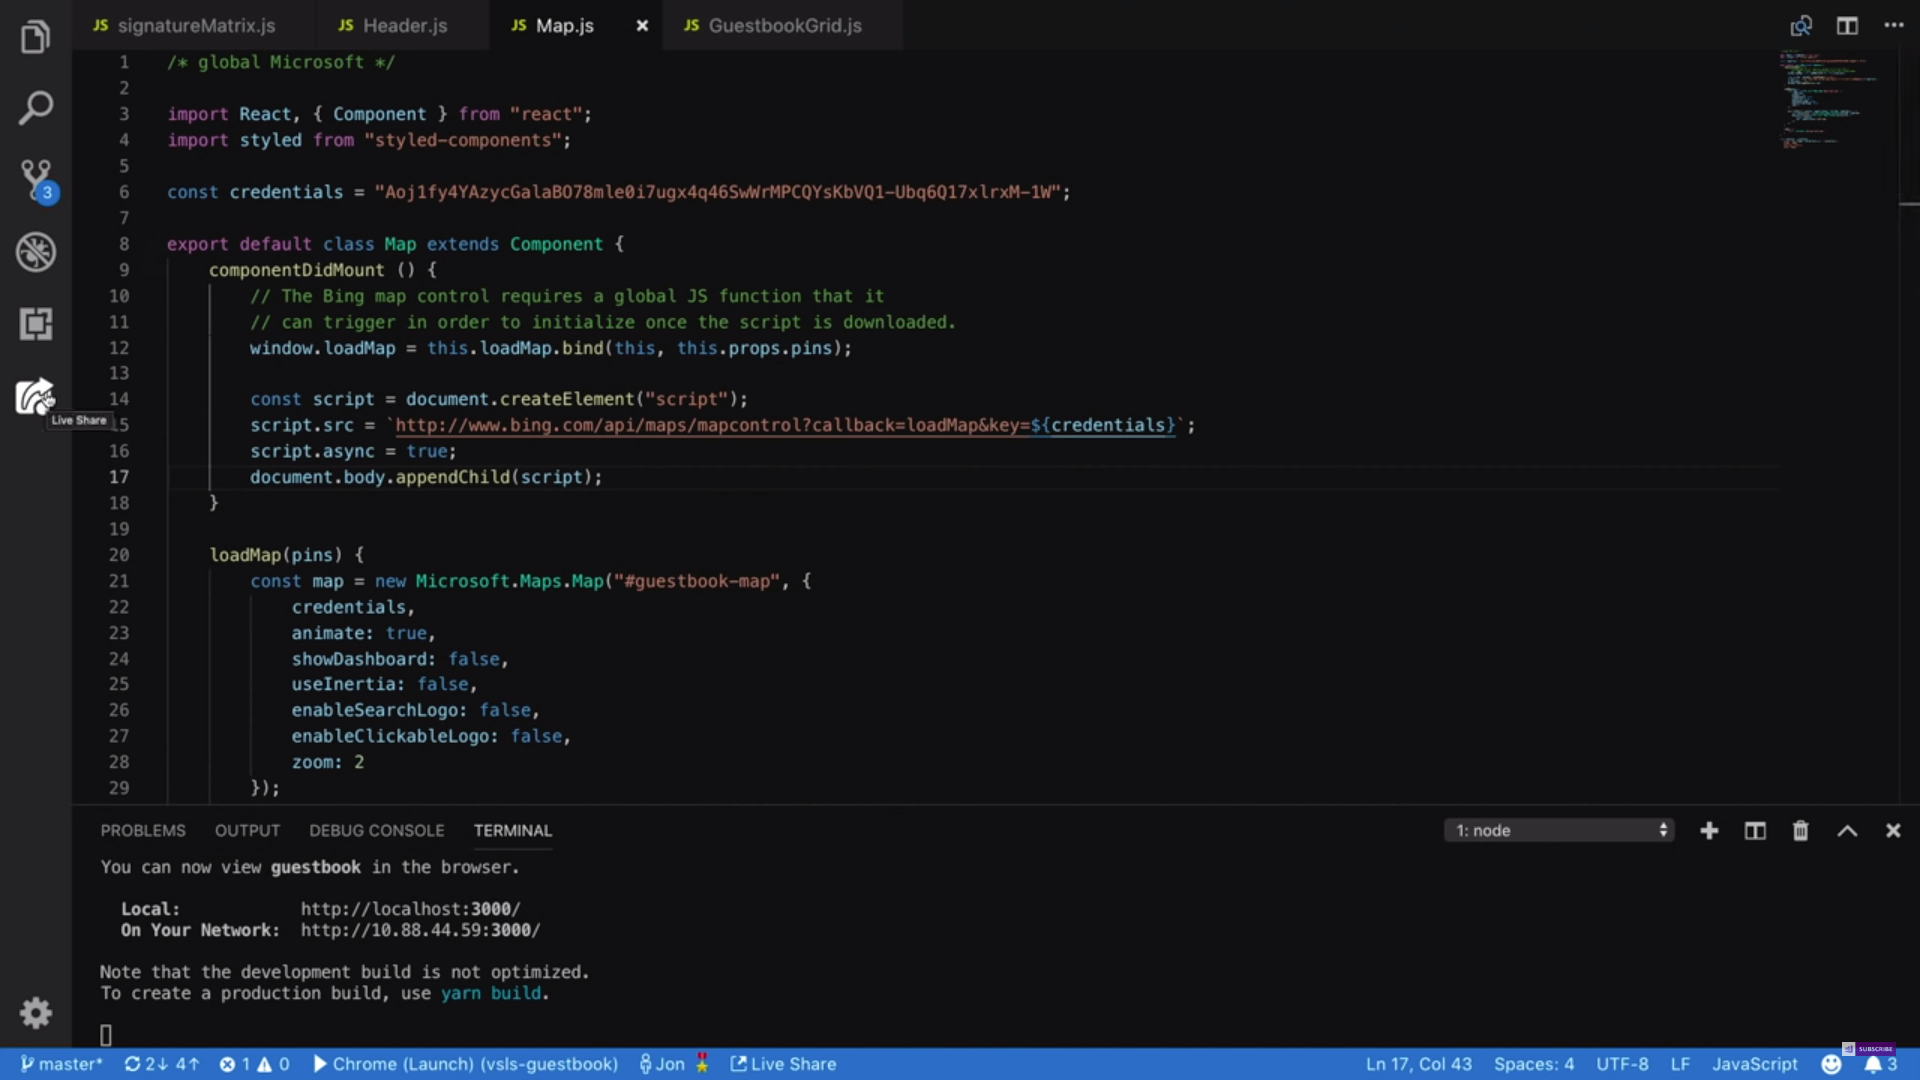Viewport: 1920px width, 1080px height.
Task: Open the Extensions view icon
Action: (x=35, y=324)
